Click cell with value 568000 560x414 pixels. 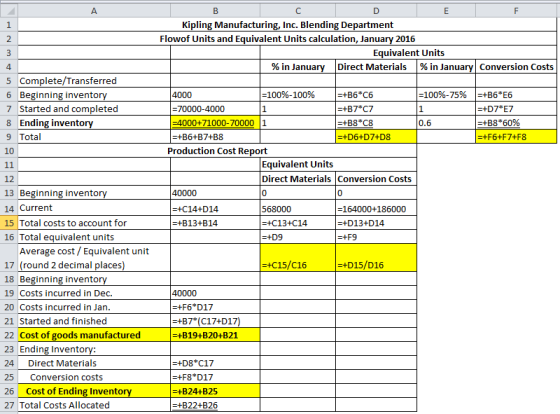click(x=298, y=209)
